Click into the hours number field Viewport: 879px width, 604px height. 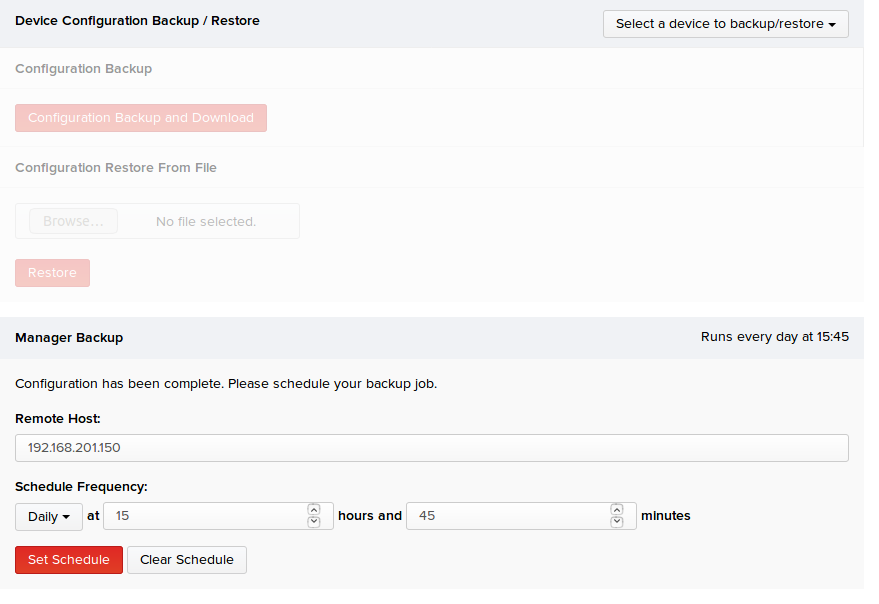coord(205,516)
